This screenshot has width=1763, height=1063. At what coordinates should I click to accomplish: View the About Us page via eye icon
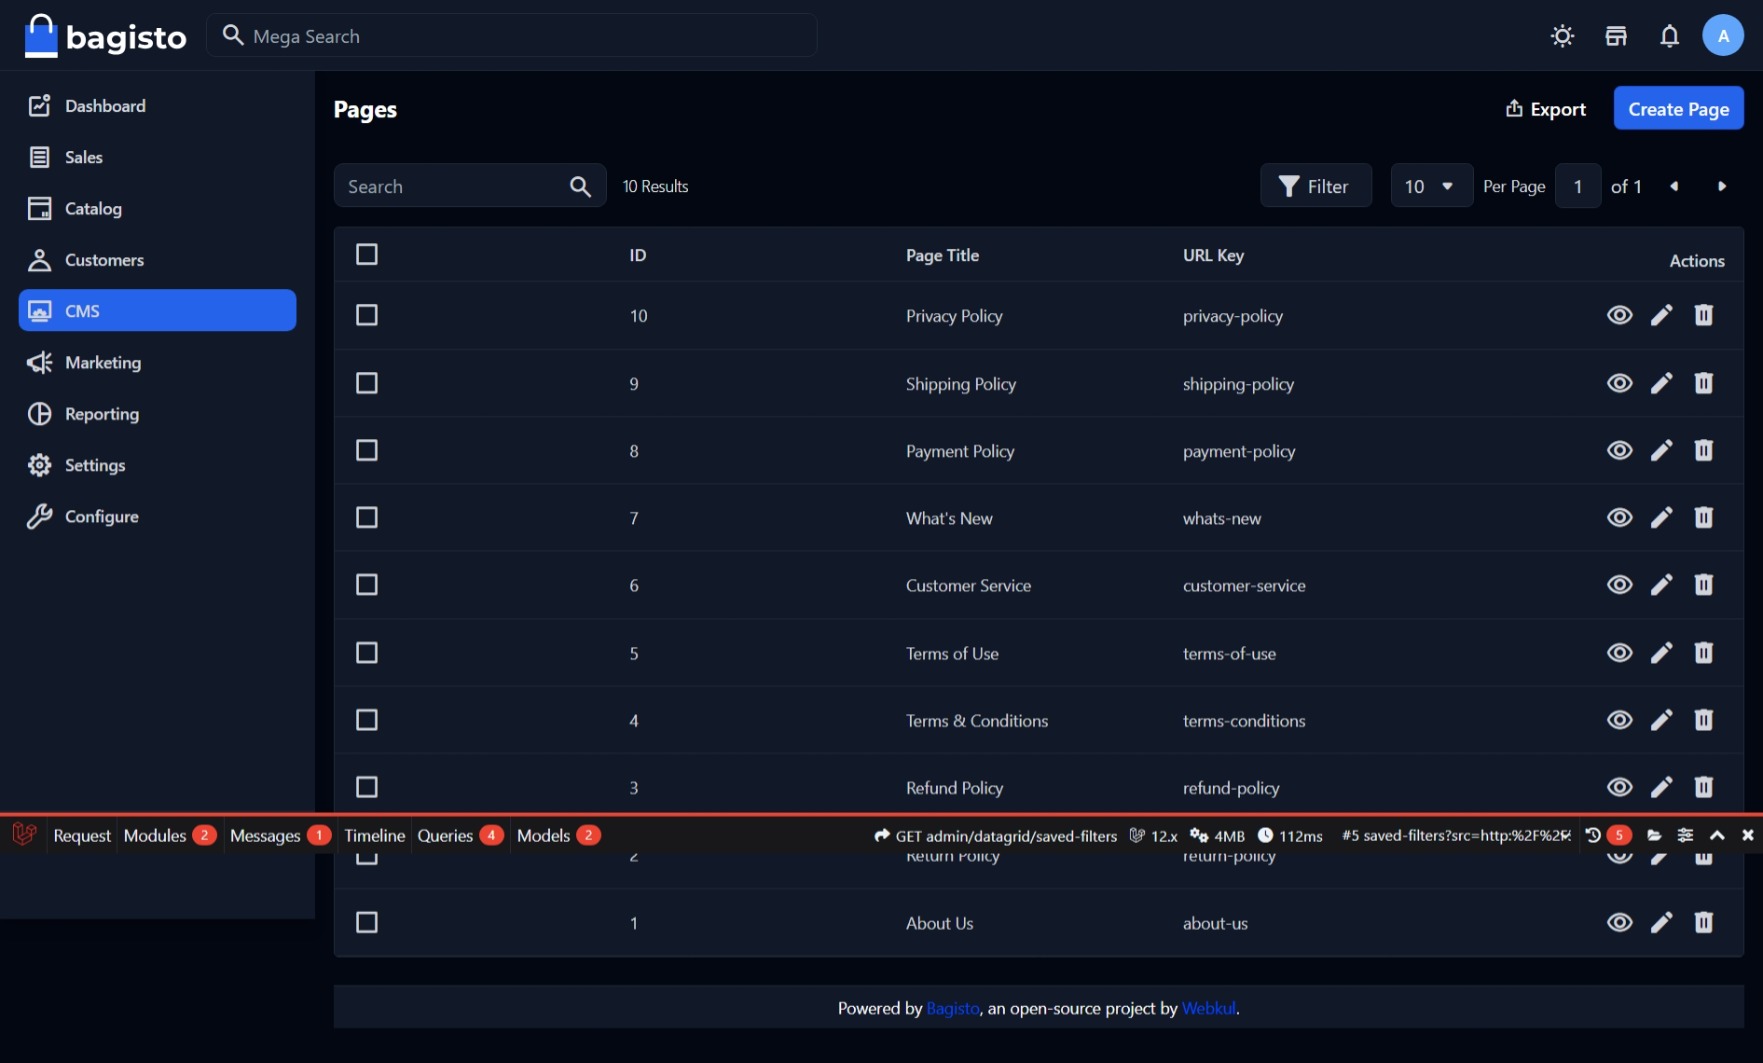pyautogui.click(x=1619, y=923)
